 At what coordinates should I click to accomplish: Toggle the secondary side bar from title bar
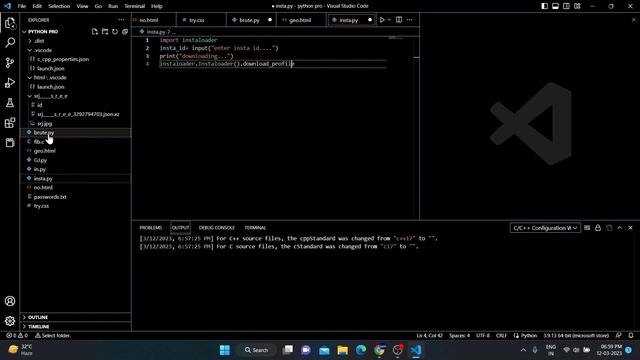point(566,6)
